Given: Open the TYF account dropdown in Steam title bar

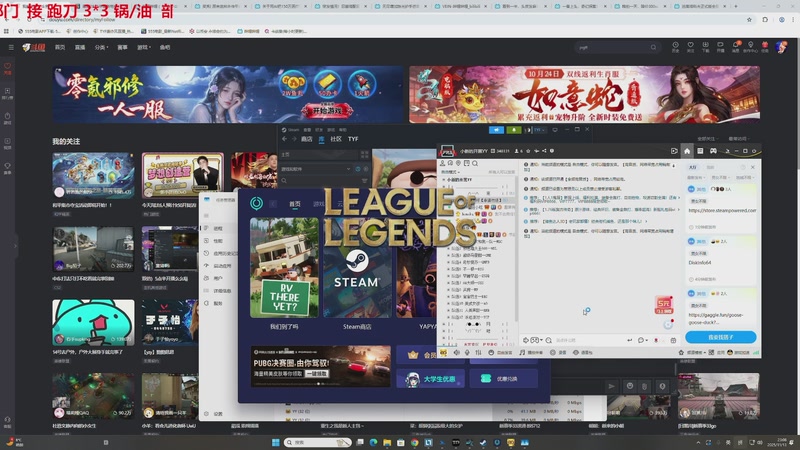Looking at the screenshot, I should (538, 130).
